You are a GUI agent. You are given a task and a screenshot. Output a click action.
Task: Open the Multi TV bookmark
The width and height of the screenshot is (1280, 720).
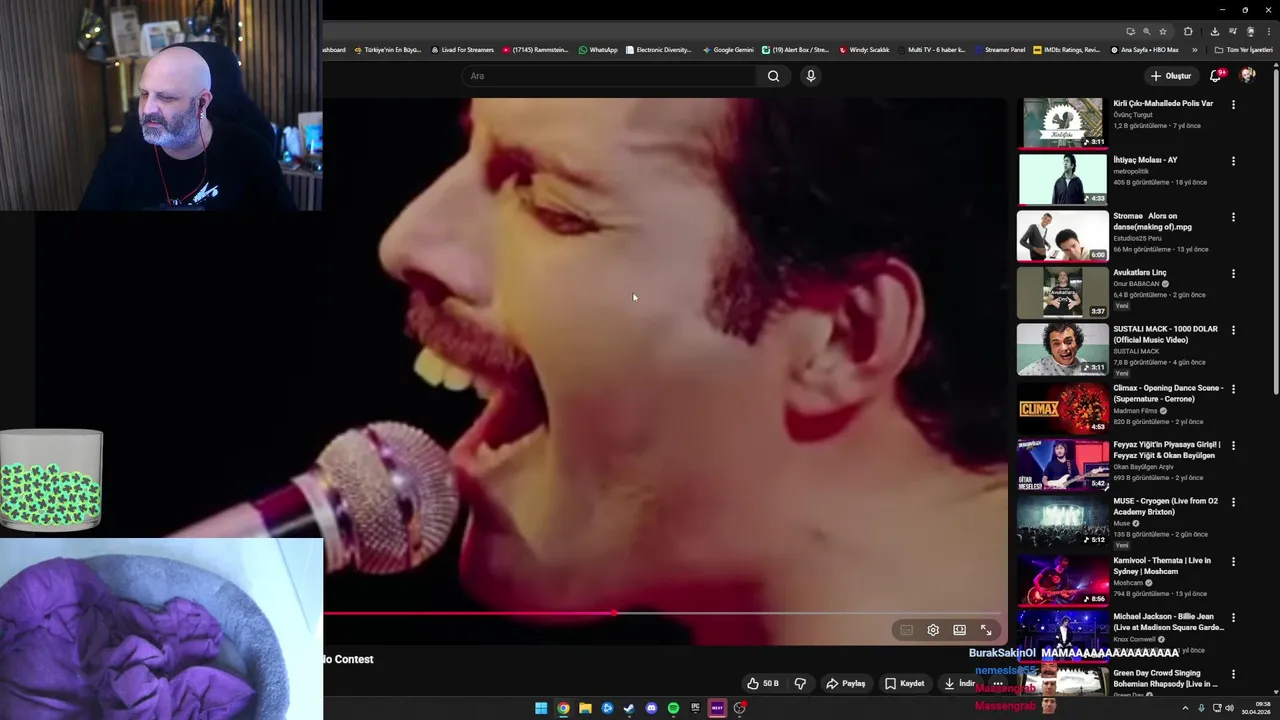931,50
